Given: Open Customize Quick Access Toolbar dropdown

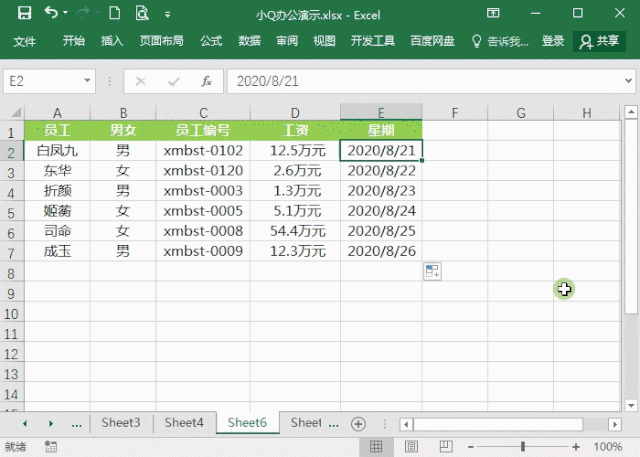Looking at the screenshot, I should coord(167,15).
